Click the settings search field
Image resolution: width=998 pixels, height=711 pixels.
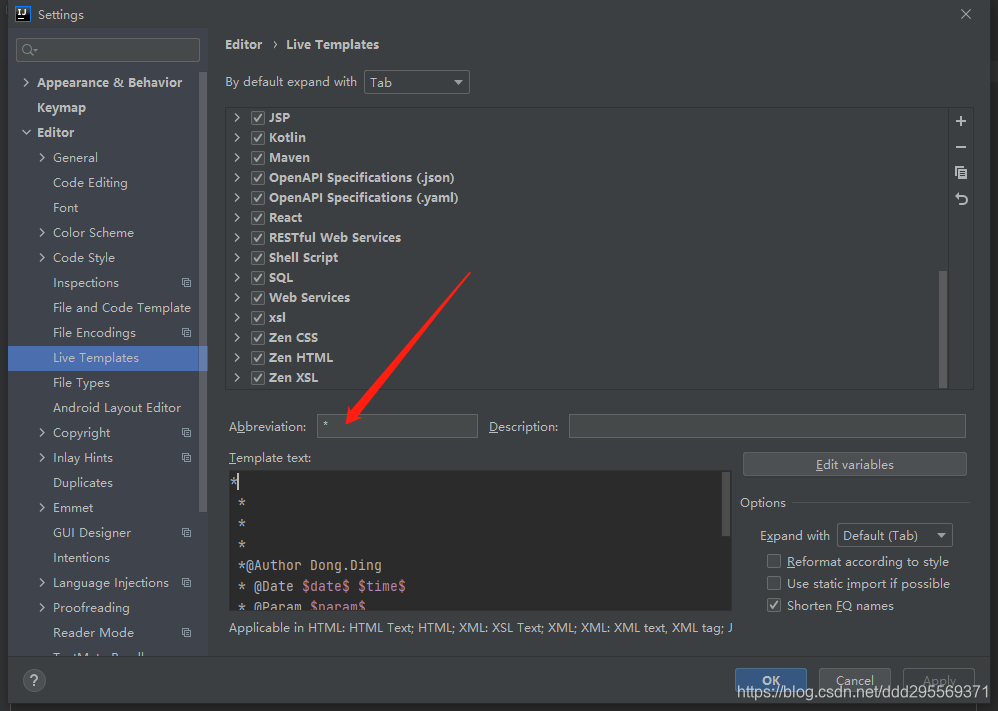coord(108,50)
